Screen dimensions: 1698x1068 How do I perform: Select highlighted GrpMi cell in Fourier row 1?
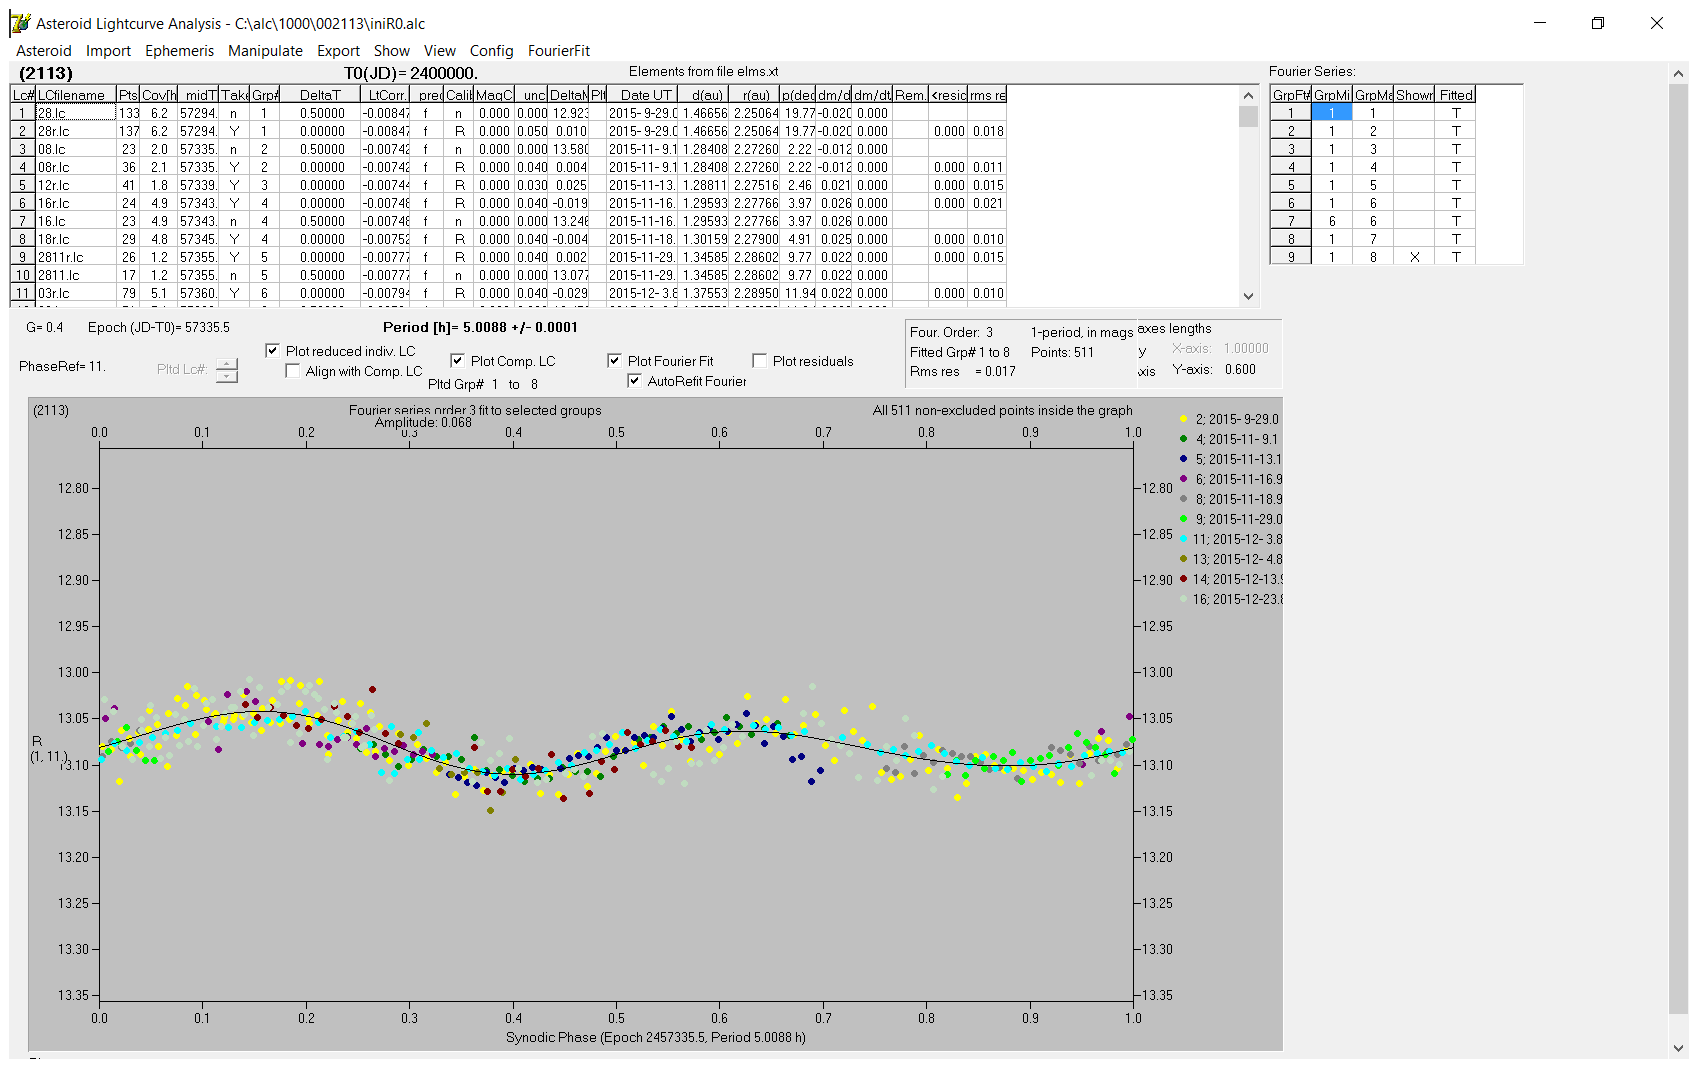point(1331,113)
